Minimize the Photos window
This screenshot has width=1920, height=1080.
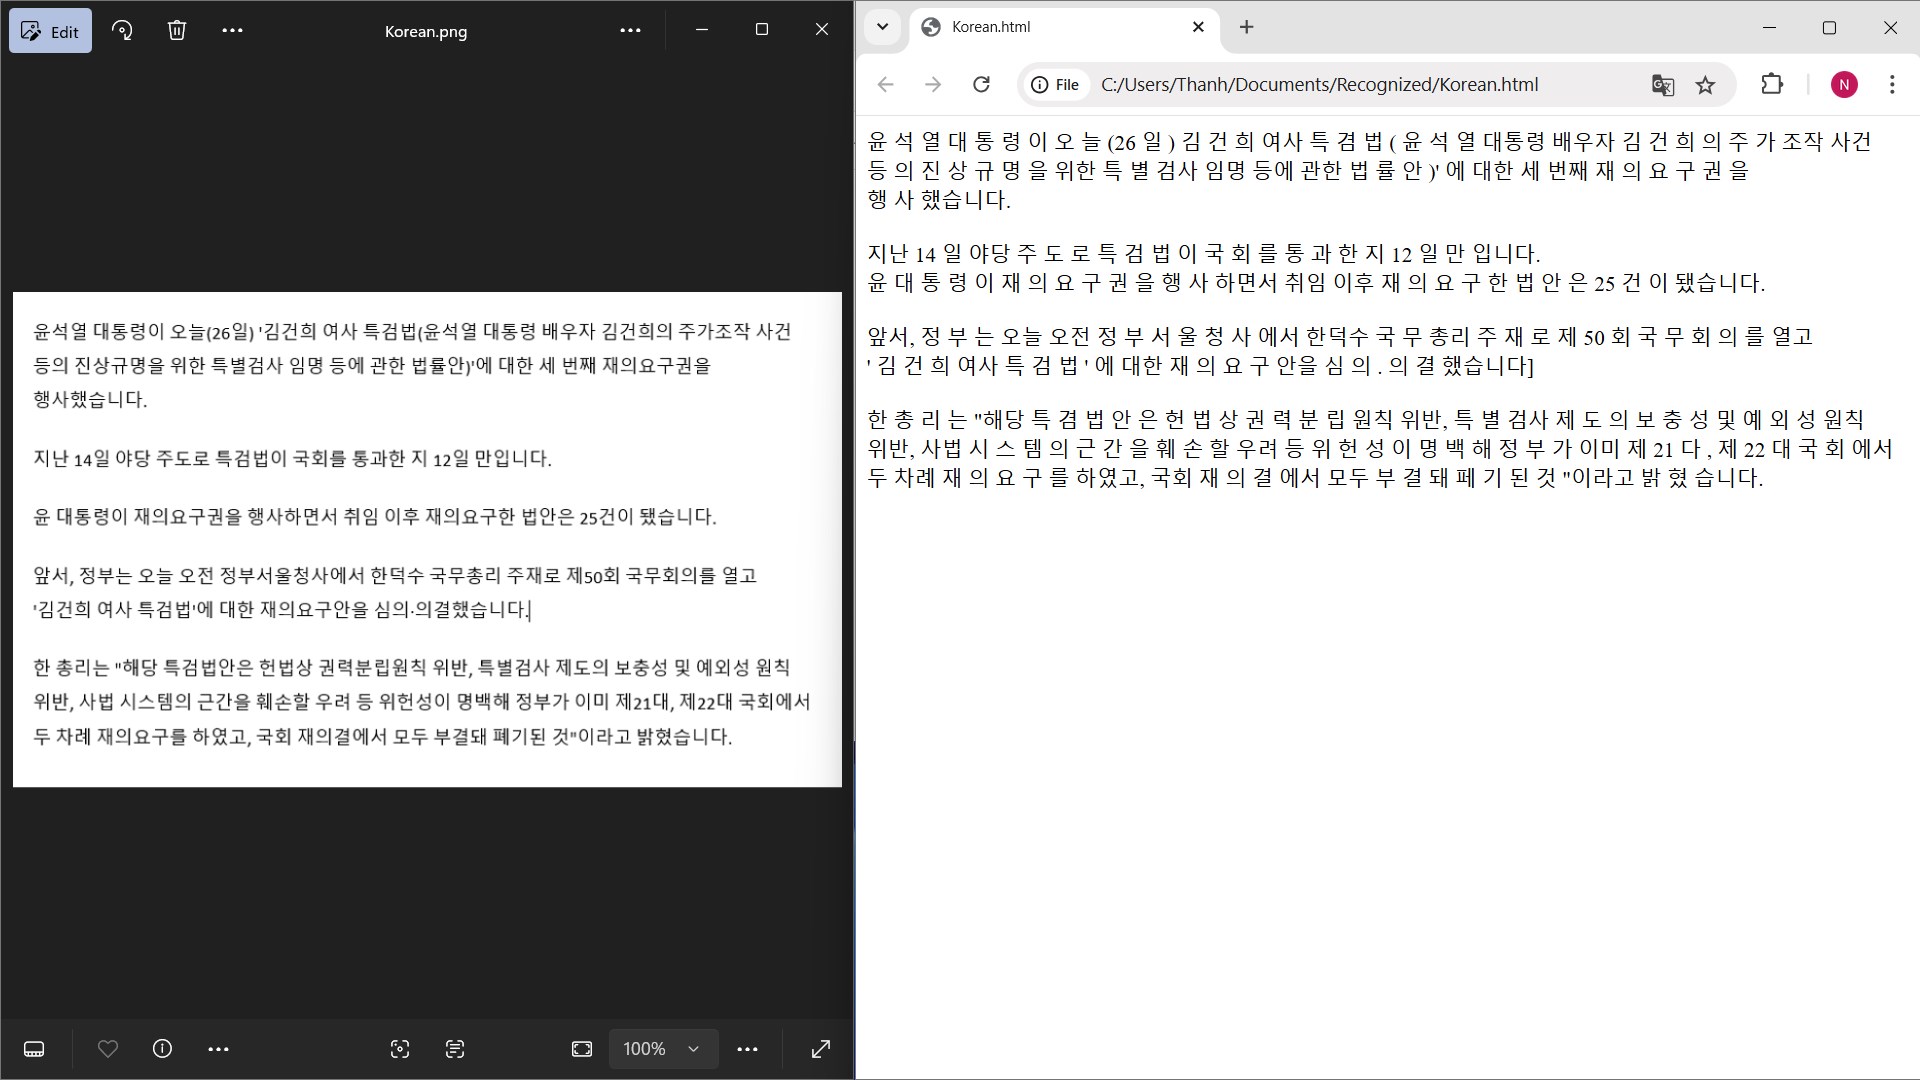point(701,30)
